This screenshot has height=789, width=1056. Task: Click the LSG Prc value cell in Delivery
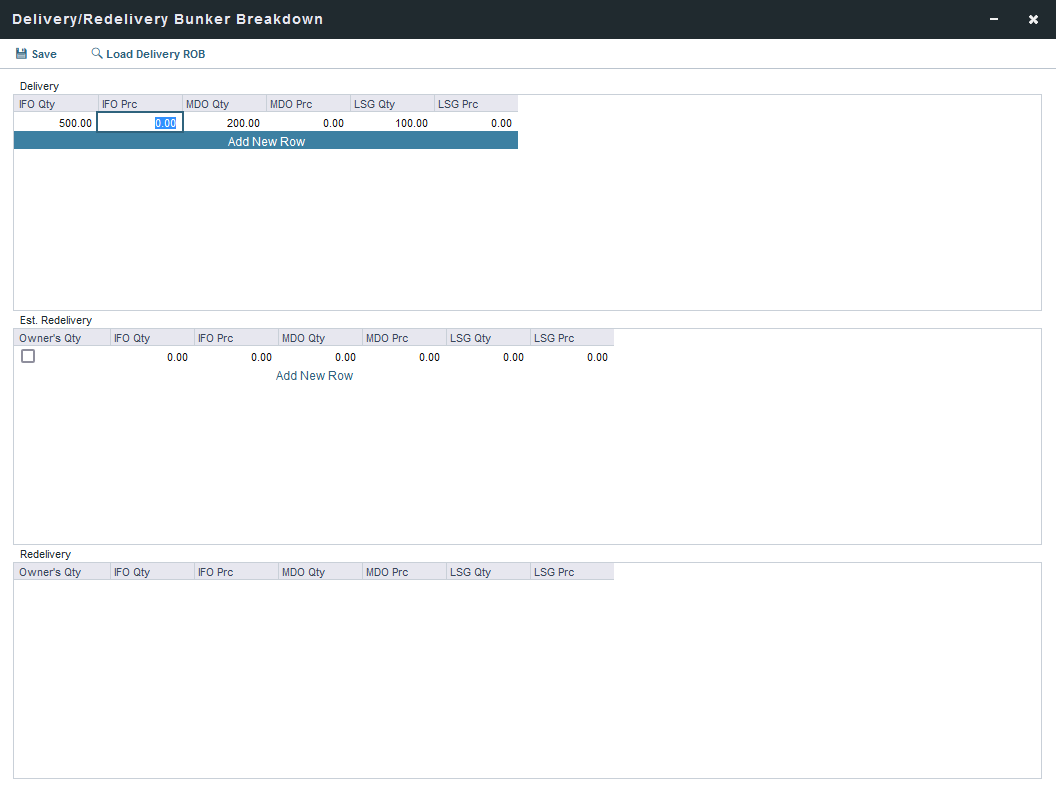[476, 123]
